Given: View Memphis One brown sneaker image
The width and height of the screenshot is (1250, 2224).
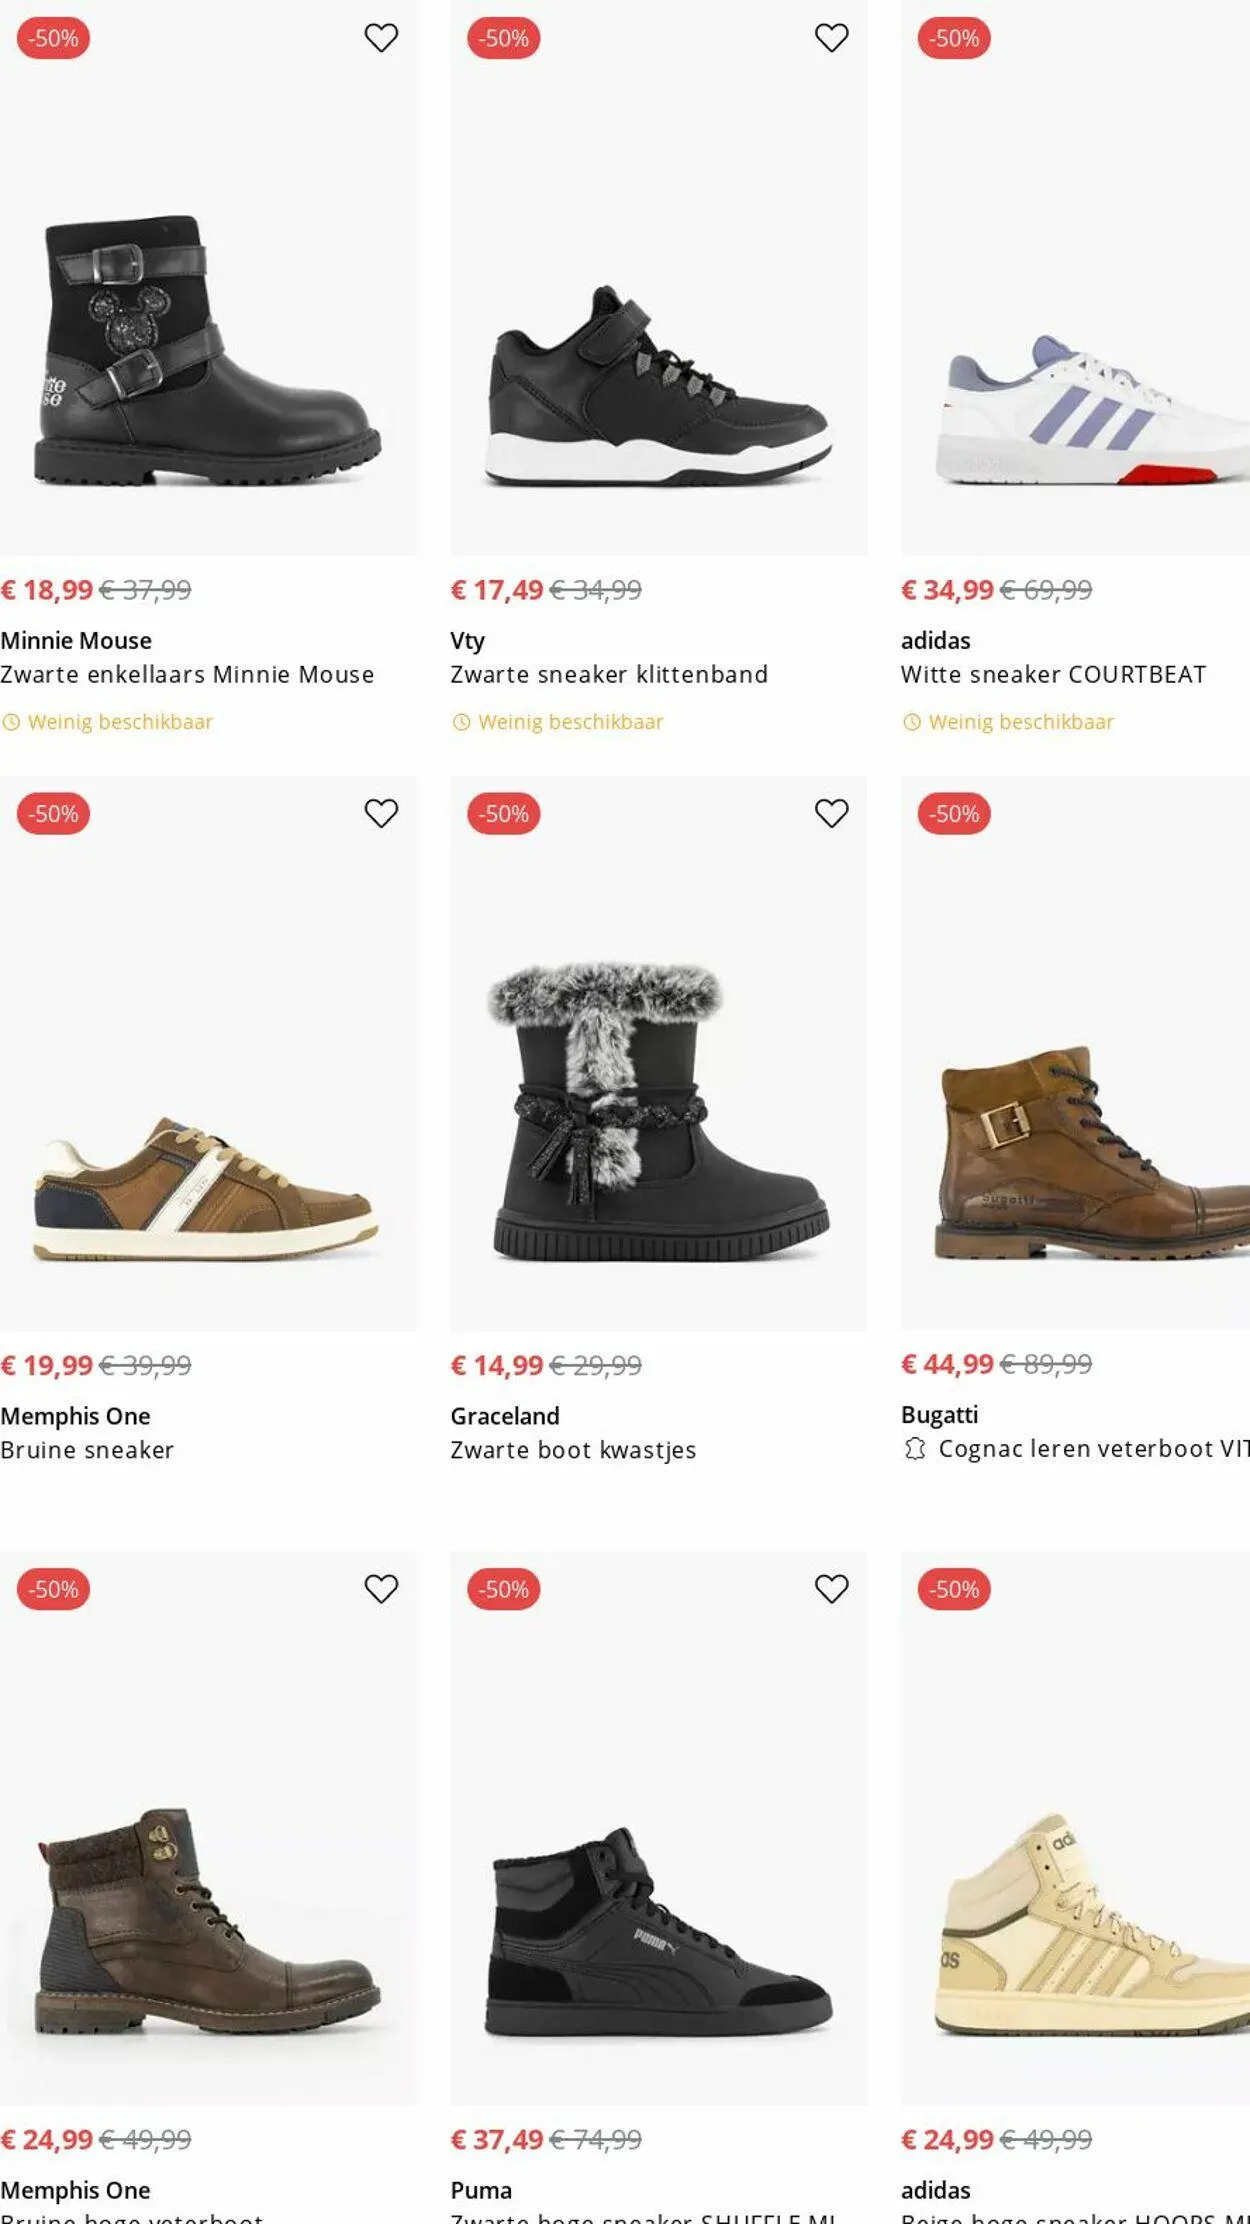Looking at the screenshot, I should [x=206, y=1188].
